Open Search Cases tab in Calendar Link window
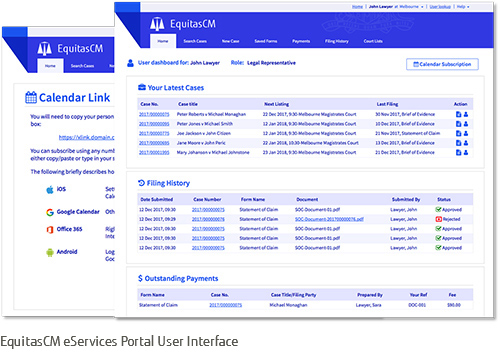The width and height of the screenshot is (500, 360). click(x=82, y=66)
